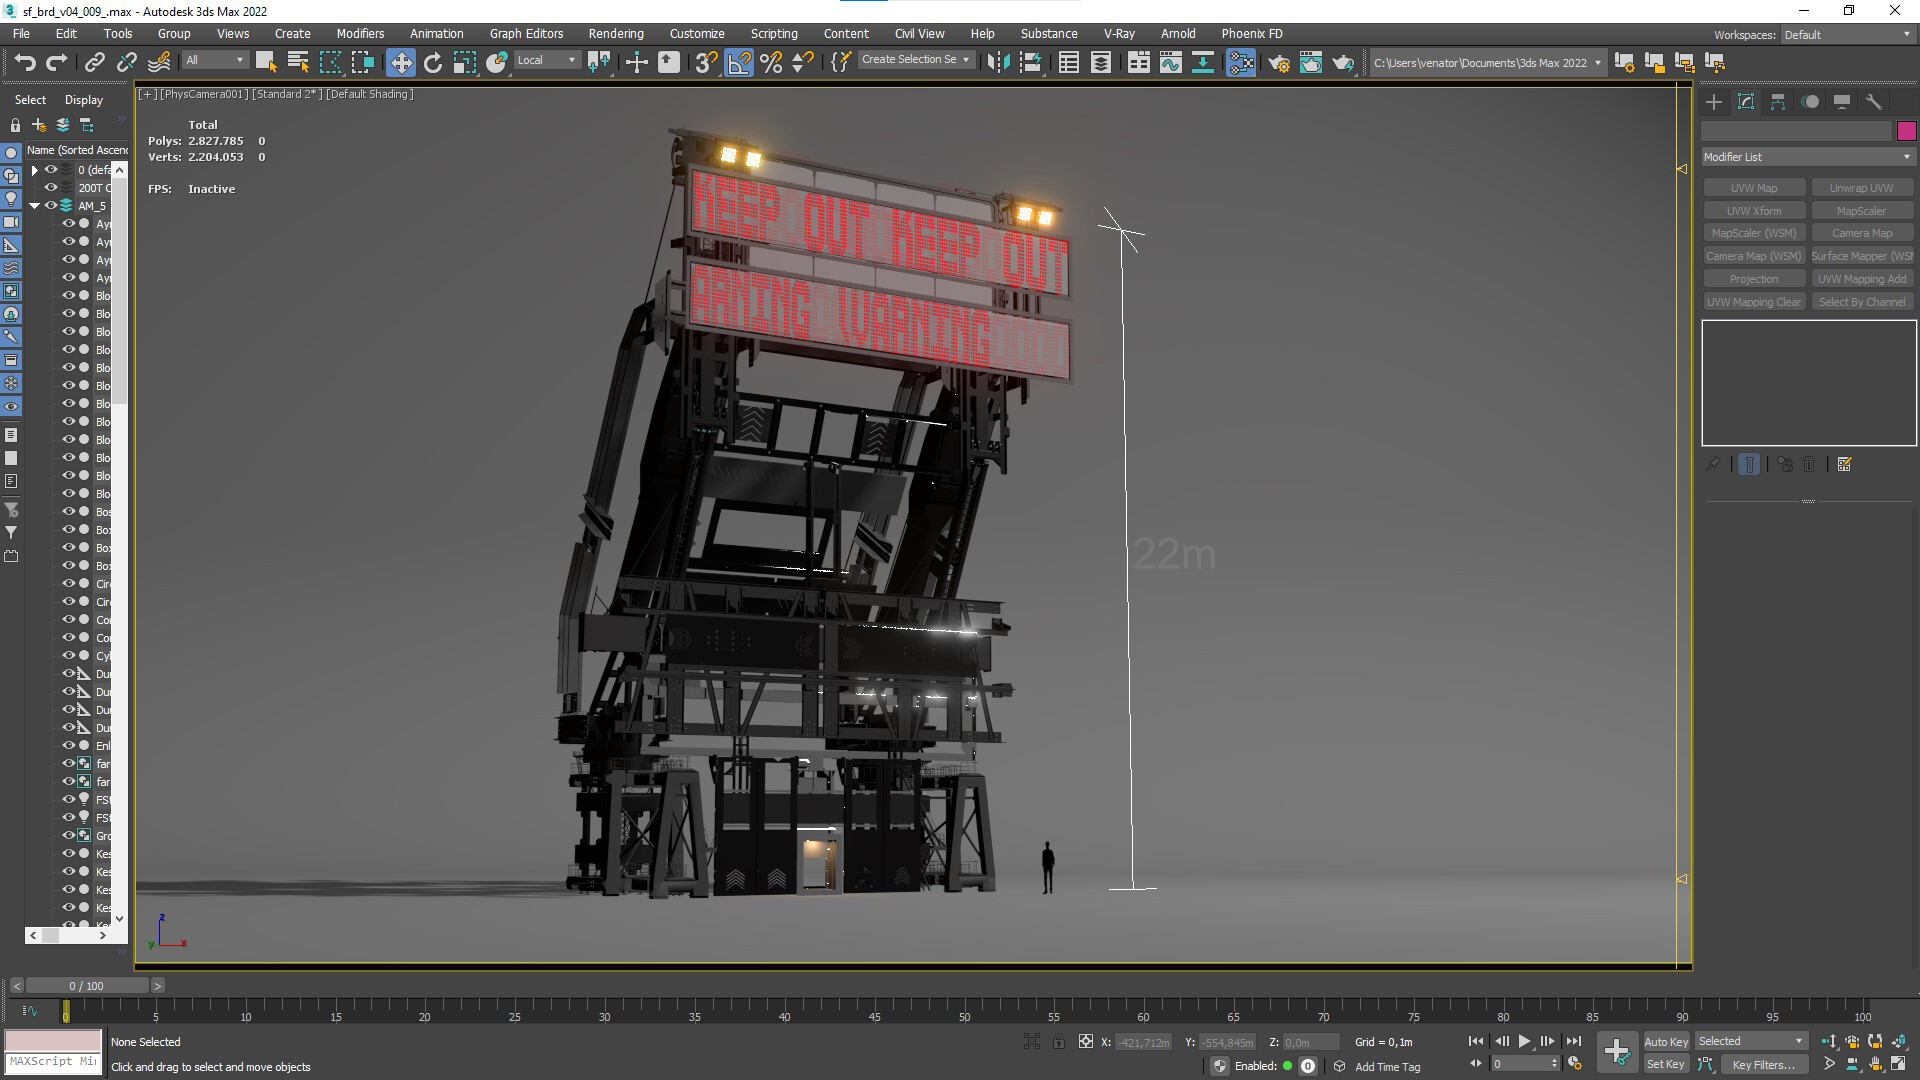Screen dimensions: 1920x1080
Task: Click the pink object color swatch
Action: pos(1906,131)
